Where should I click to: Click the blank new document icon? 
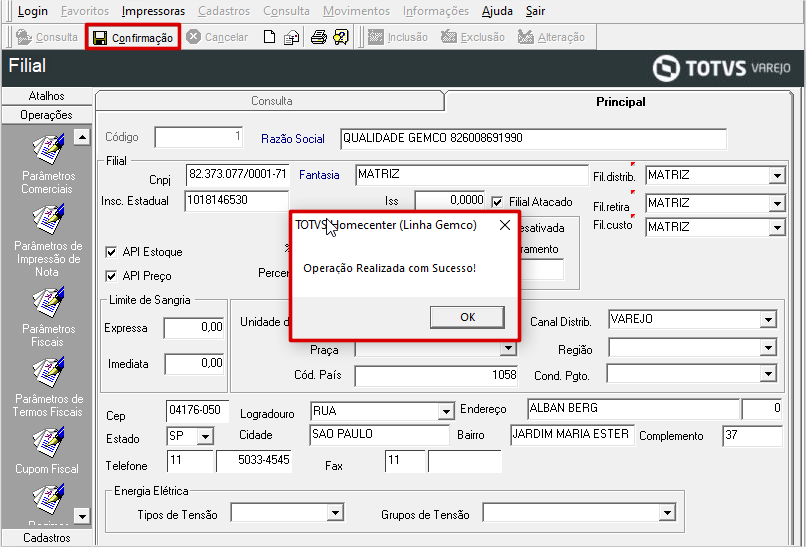coord(269,37)
